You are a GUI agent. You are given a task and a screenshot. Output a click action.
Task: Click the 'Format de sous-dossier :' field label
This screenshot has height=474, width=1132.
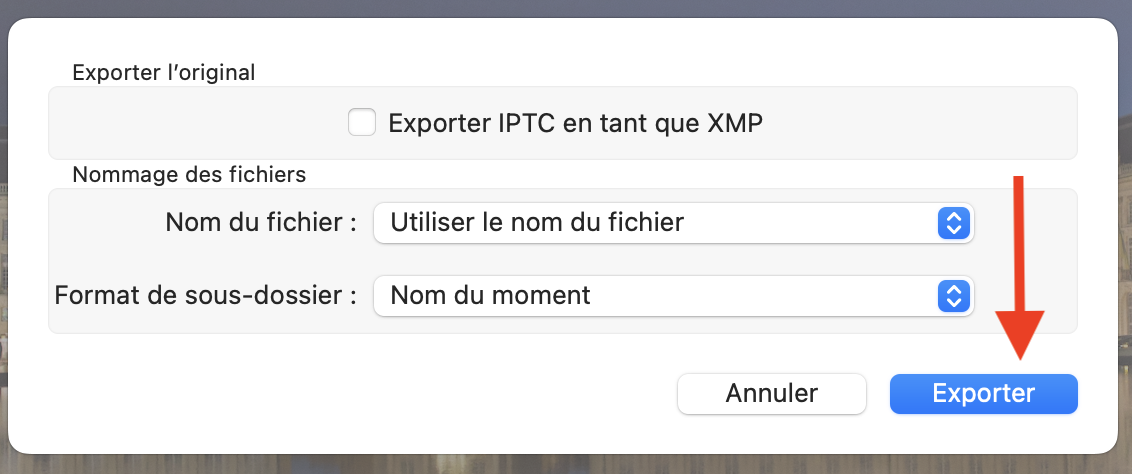coord(205,296)
